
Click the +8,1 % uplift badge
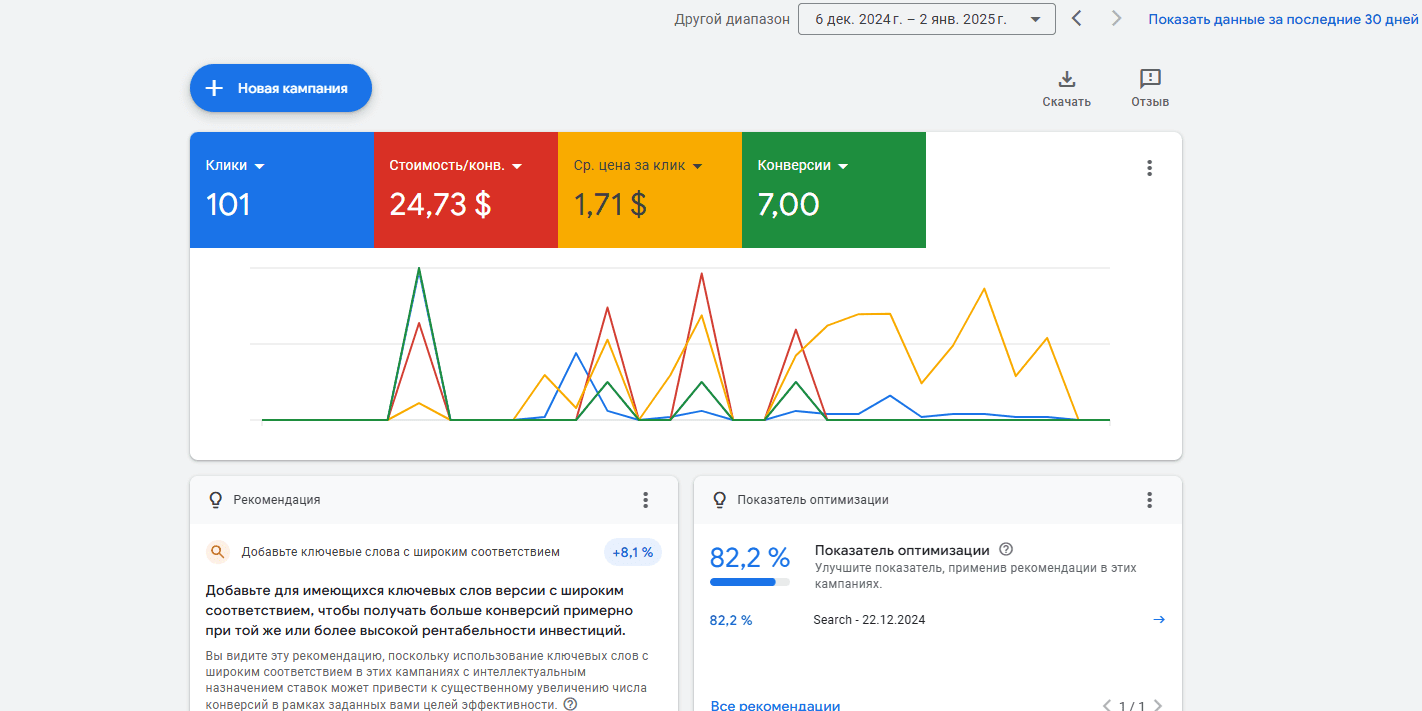point(633,552)
